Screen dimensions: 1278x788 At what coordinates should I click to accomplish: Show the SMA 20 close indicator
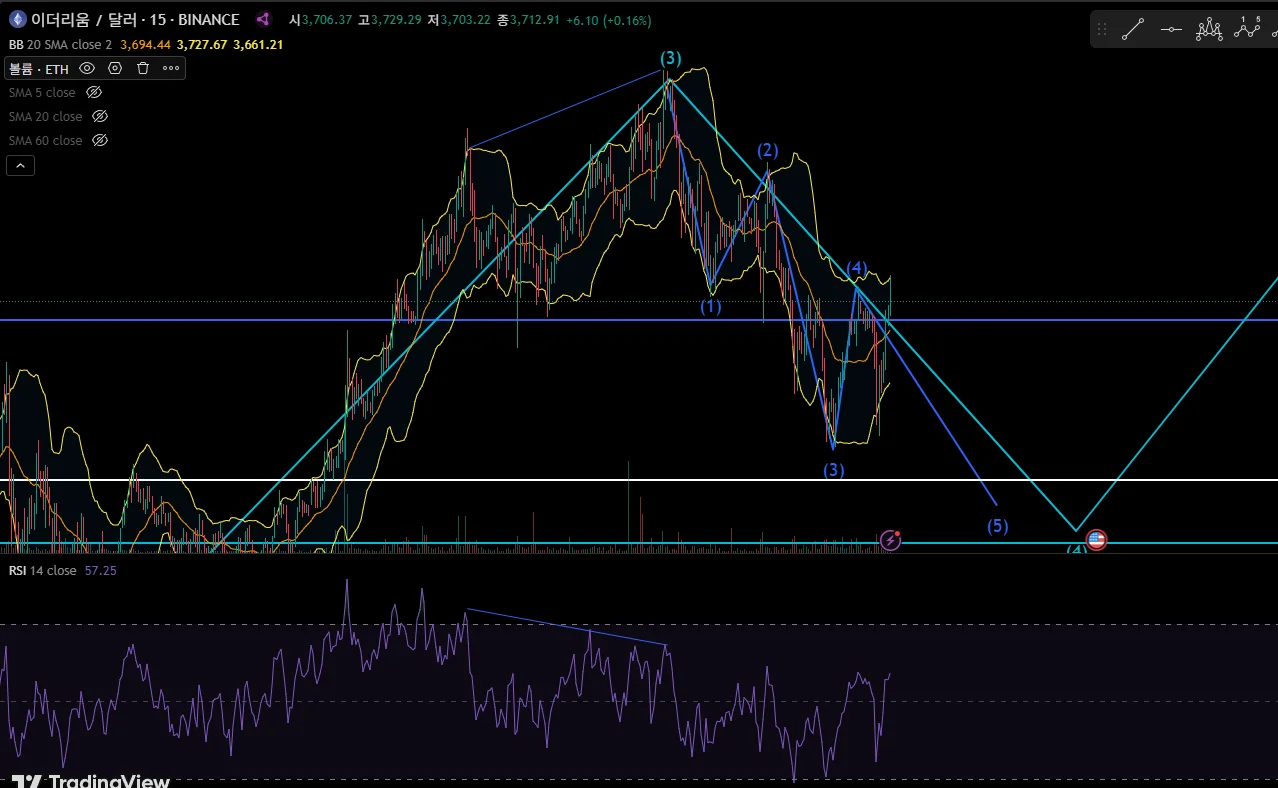(99, 116)
